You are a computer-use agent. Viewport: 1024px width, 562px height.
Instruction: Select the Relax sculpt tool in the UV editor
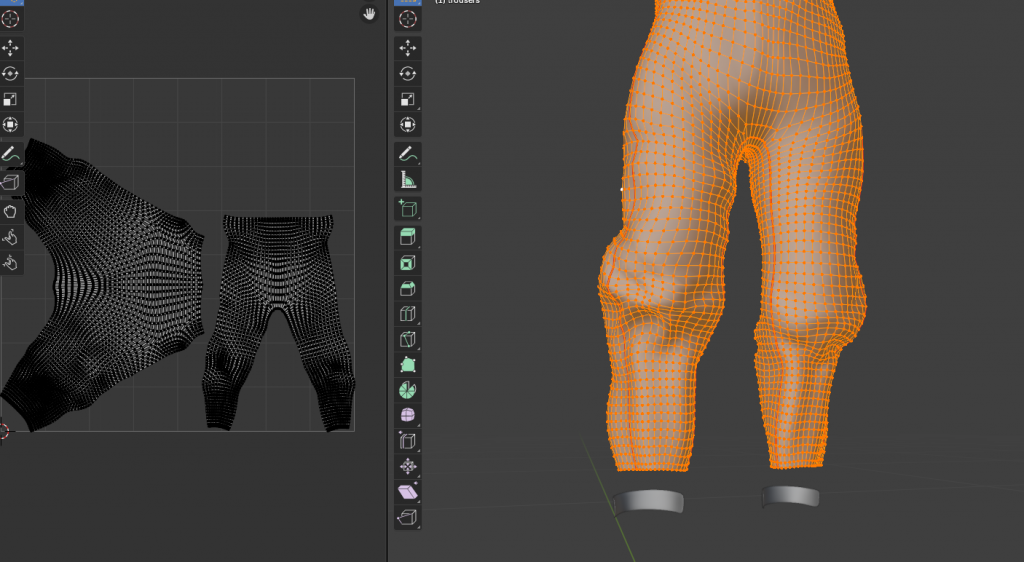tap(10, 237)
